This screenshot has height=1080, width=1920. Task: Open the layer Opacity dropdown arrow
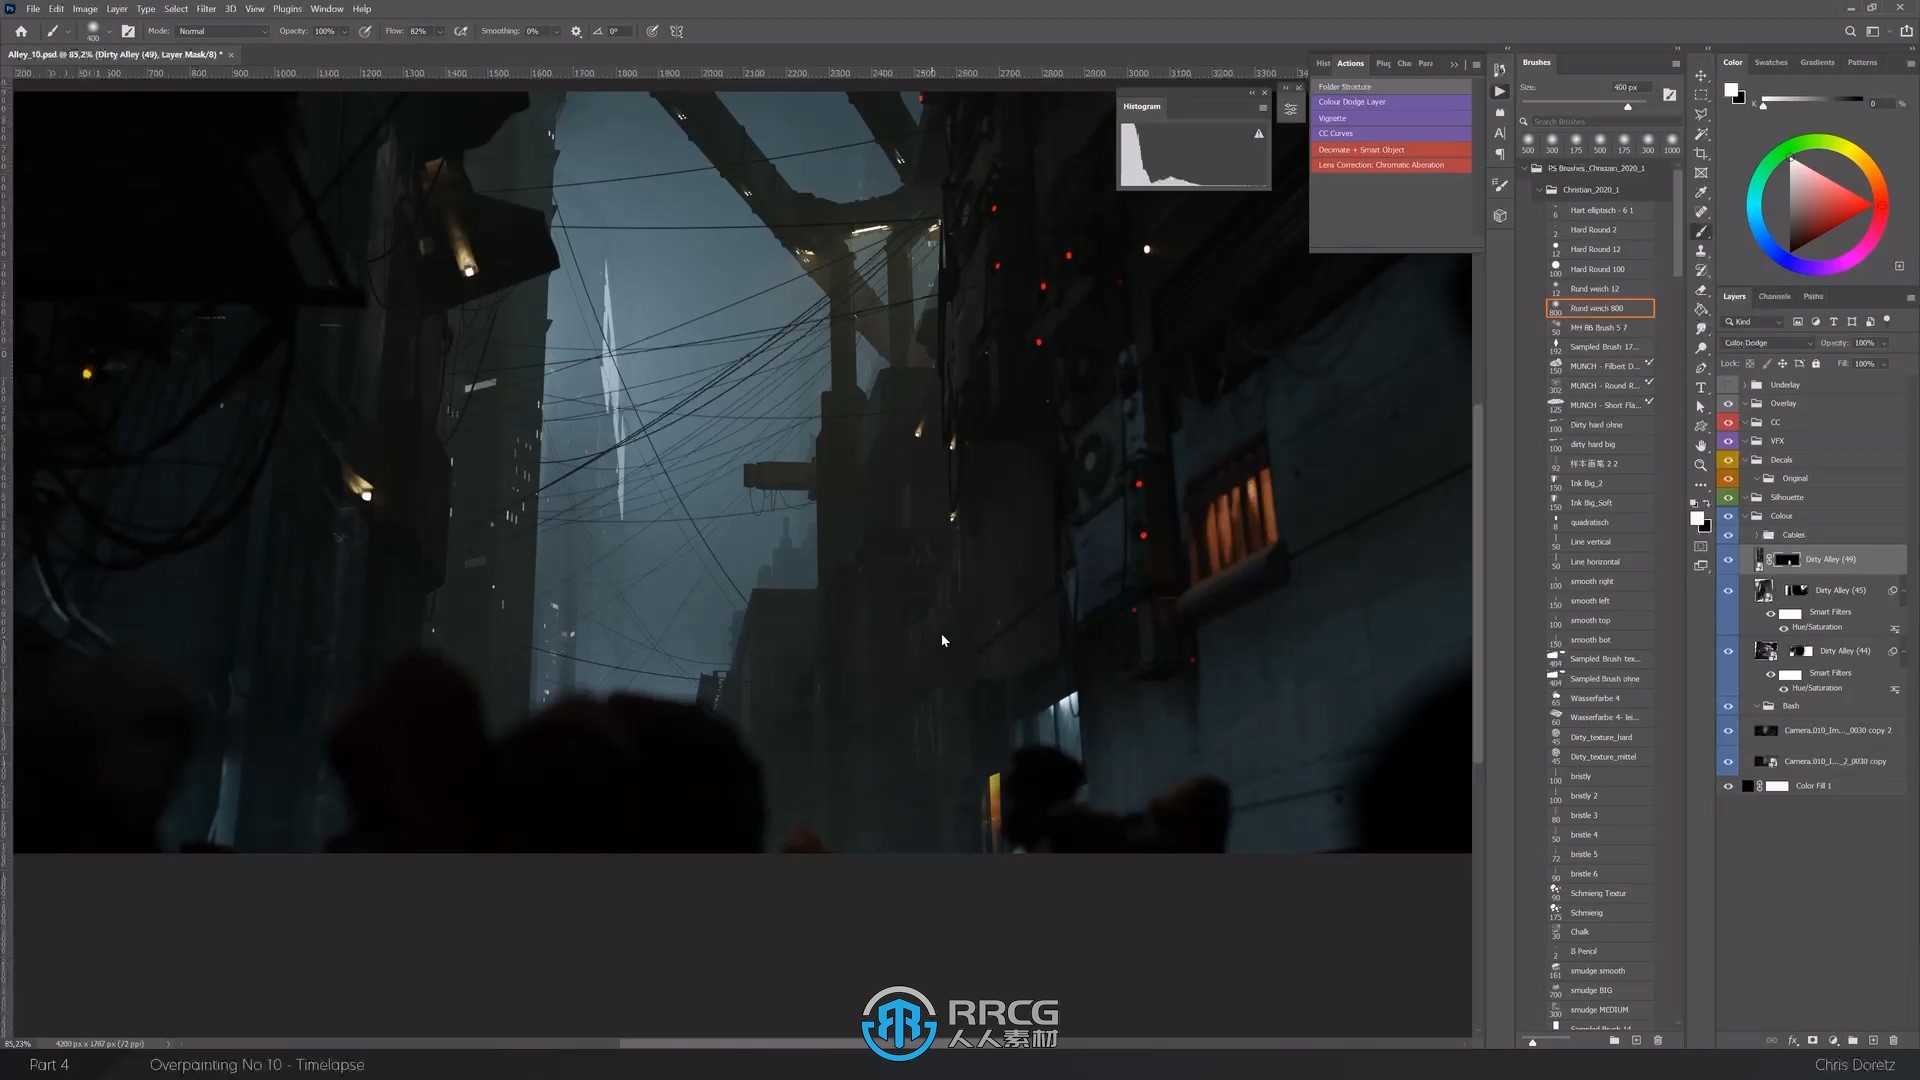(x=1884, y=343)
